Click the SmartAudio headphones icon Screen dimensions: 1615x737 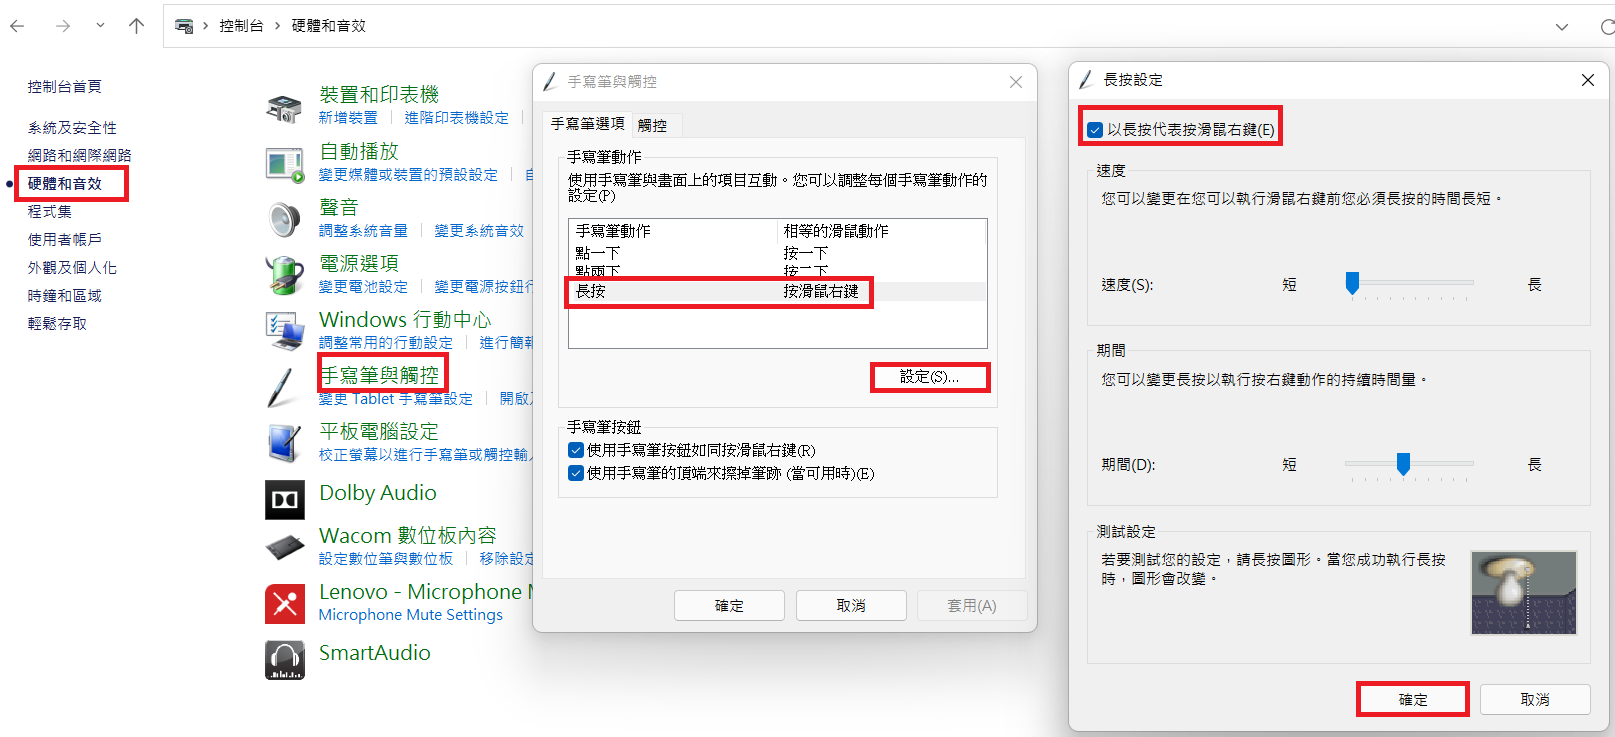point(285,660)
